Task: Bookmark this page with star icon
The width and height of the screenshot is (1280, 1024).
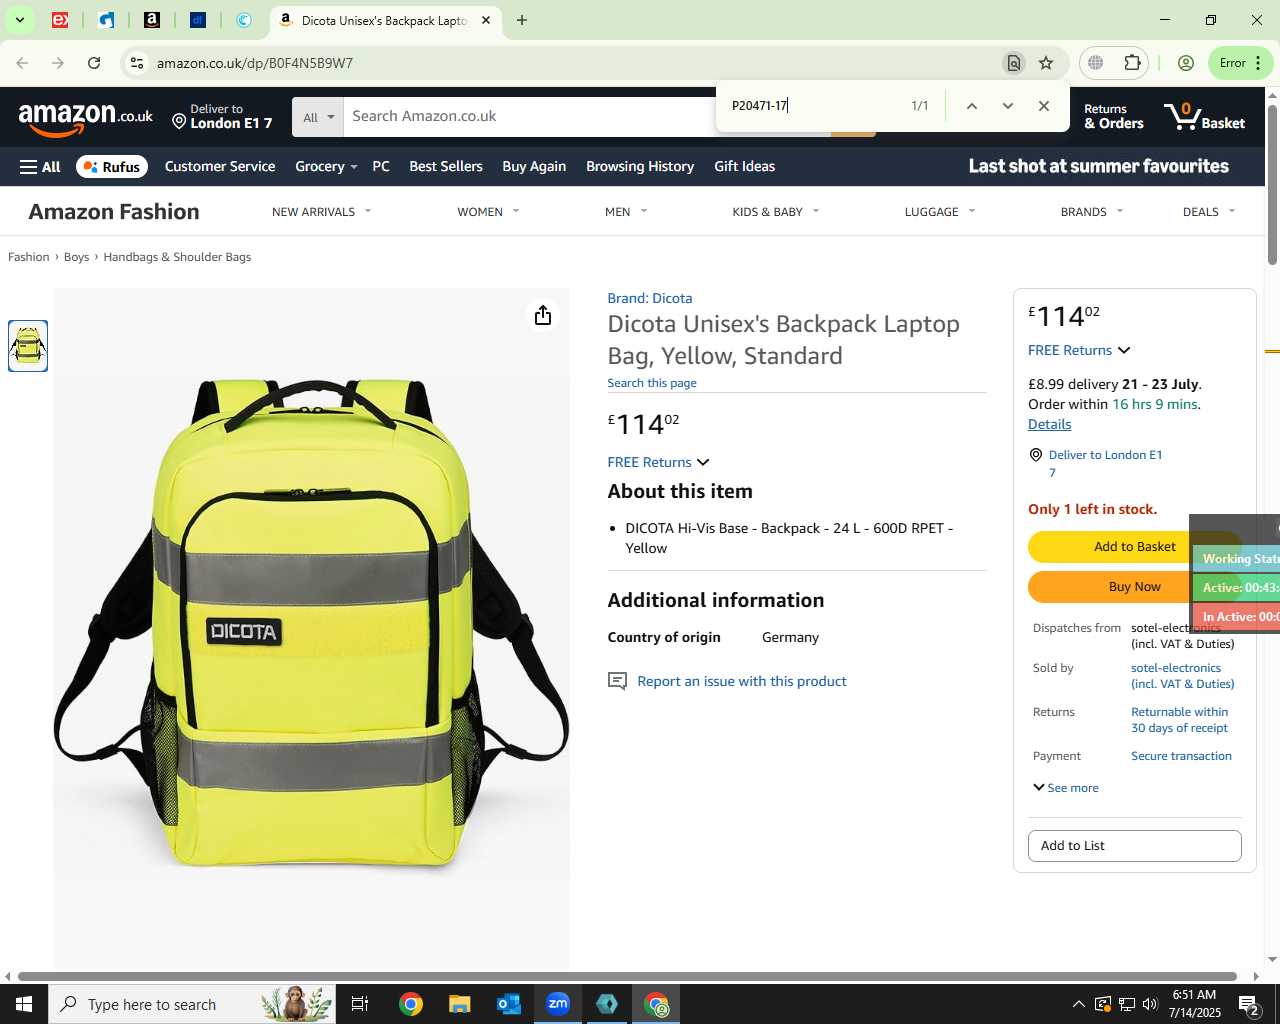Action: click(x=1046, y=63)
